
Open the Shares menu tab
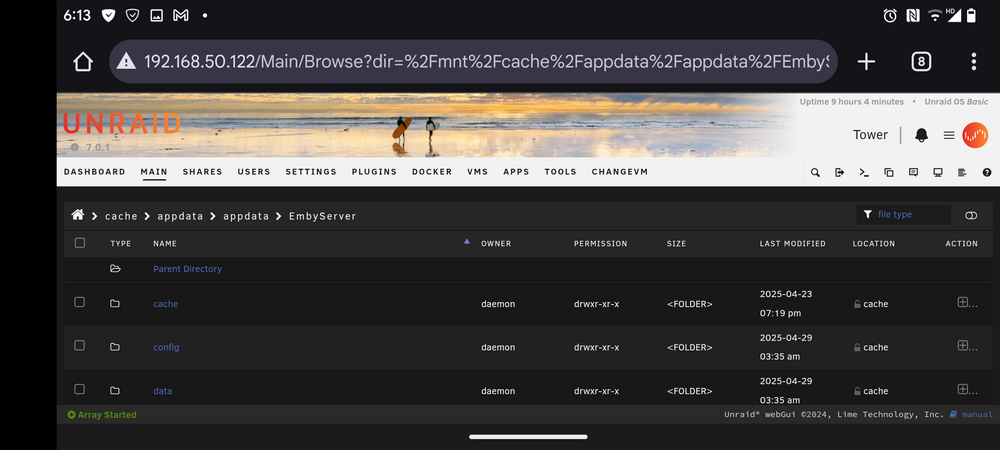[202, 172]
